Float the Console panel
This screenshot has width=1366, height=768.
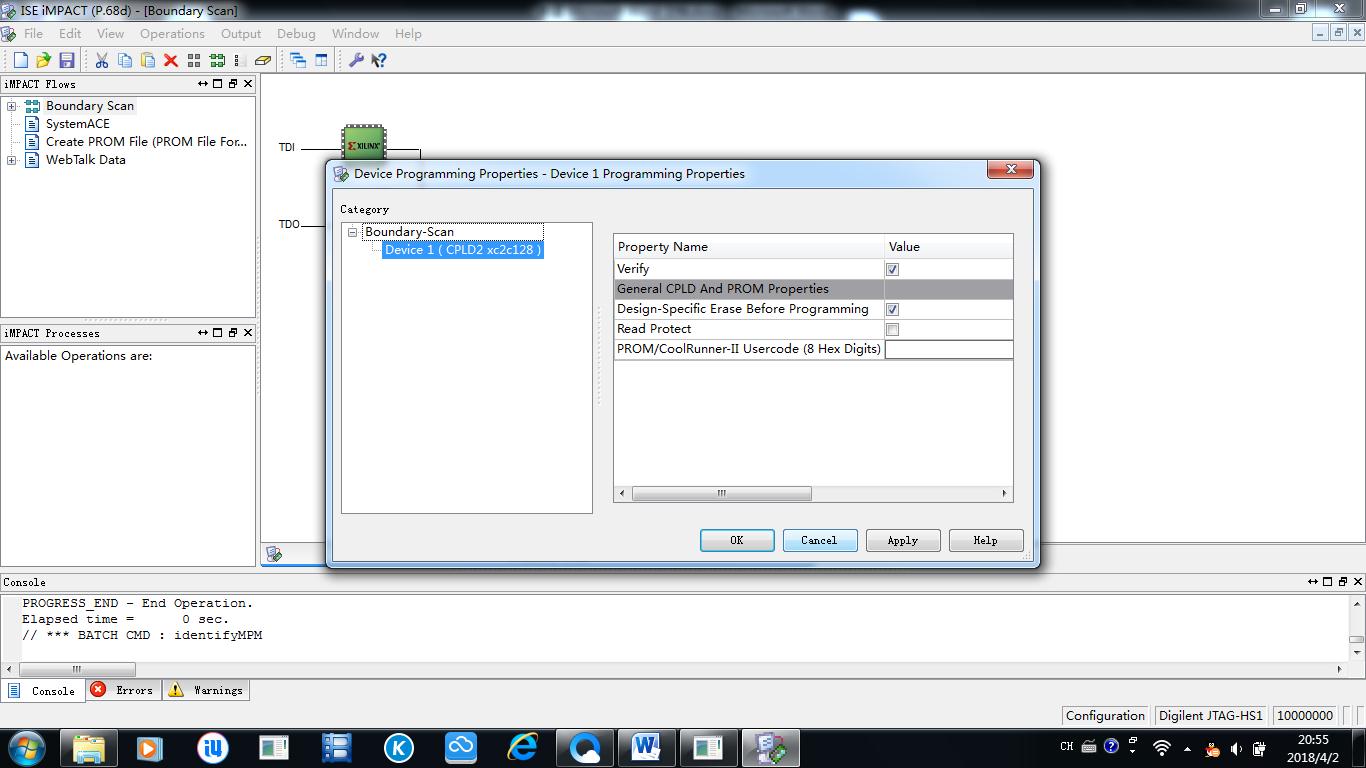1342,581
